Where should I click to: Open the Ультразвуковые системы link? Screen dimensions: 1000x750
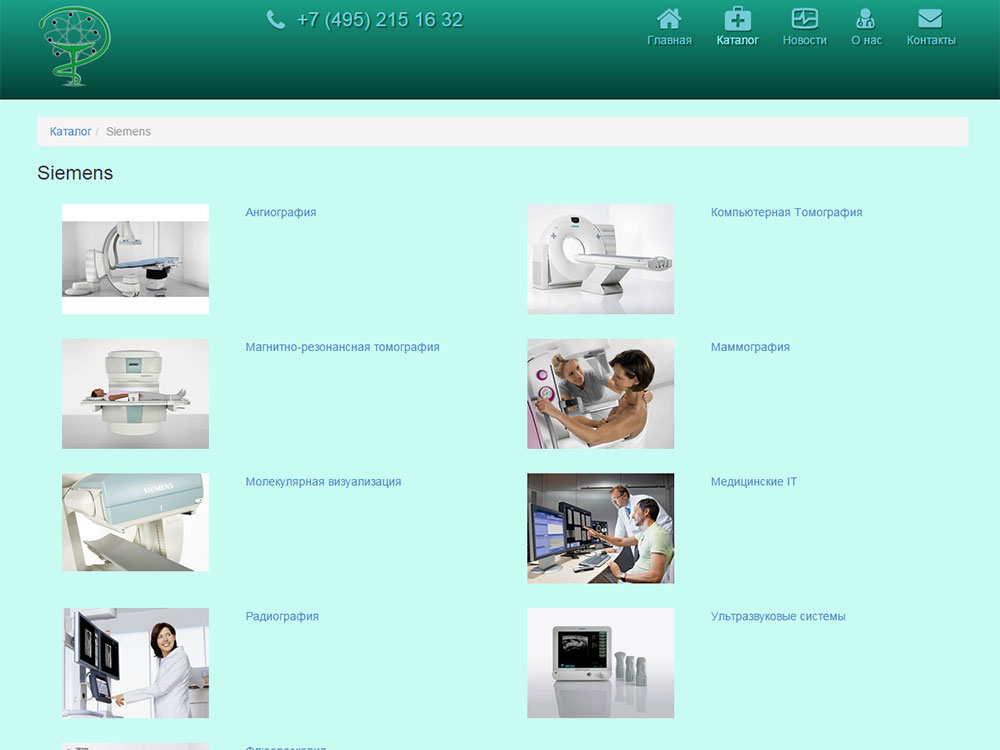pos(778,616)
